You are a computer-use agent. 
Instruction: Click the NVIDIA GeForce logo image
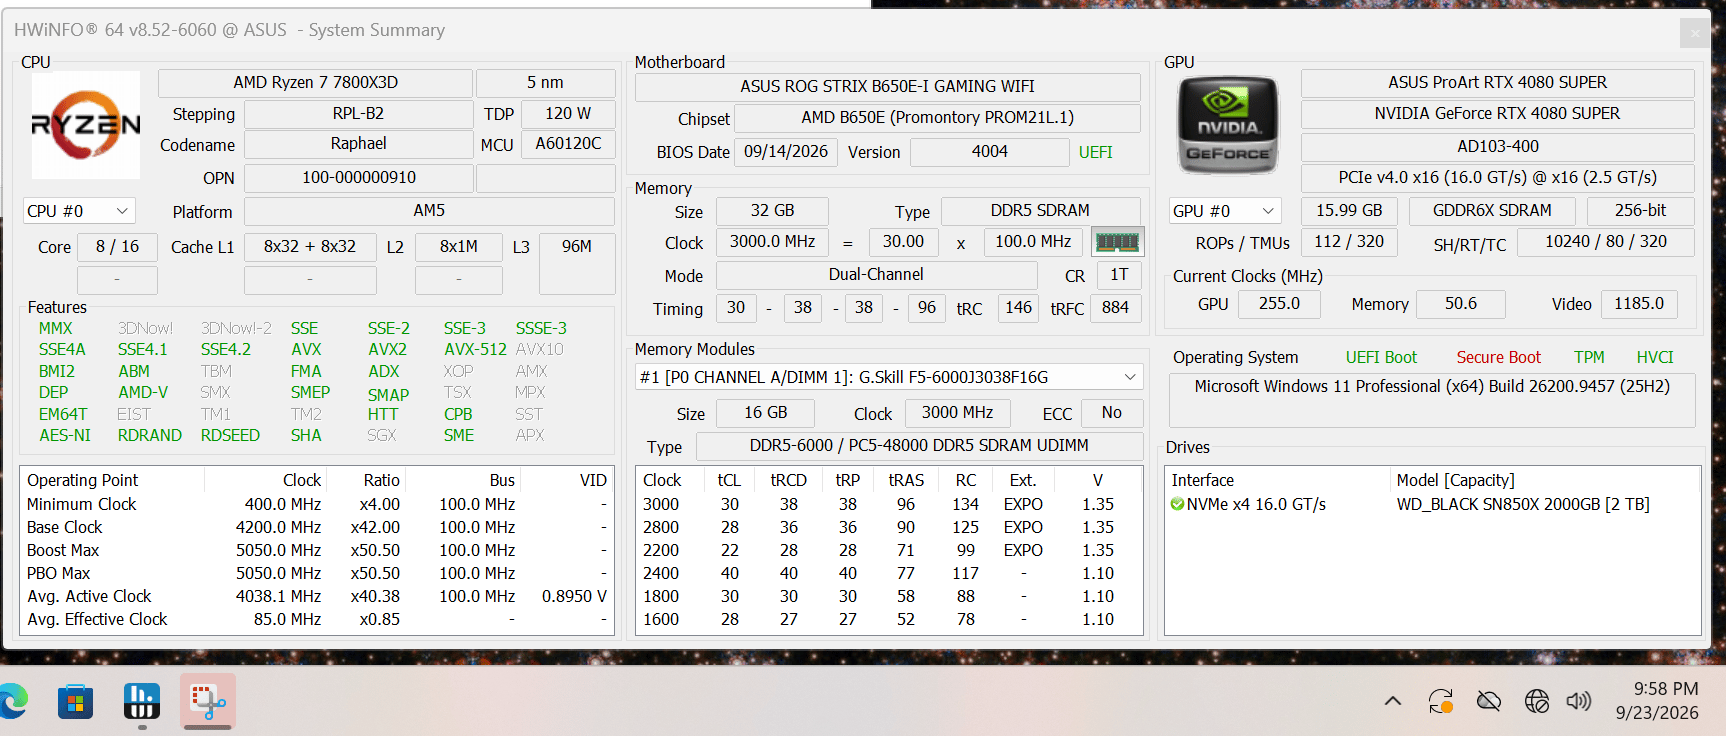1228,125
